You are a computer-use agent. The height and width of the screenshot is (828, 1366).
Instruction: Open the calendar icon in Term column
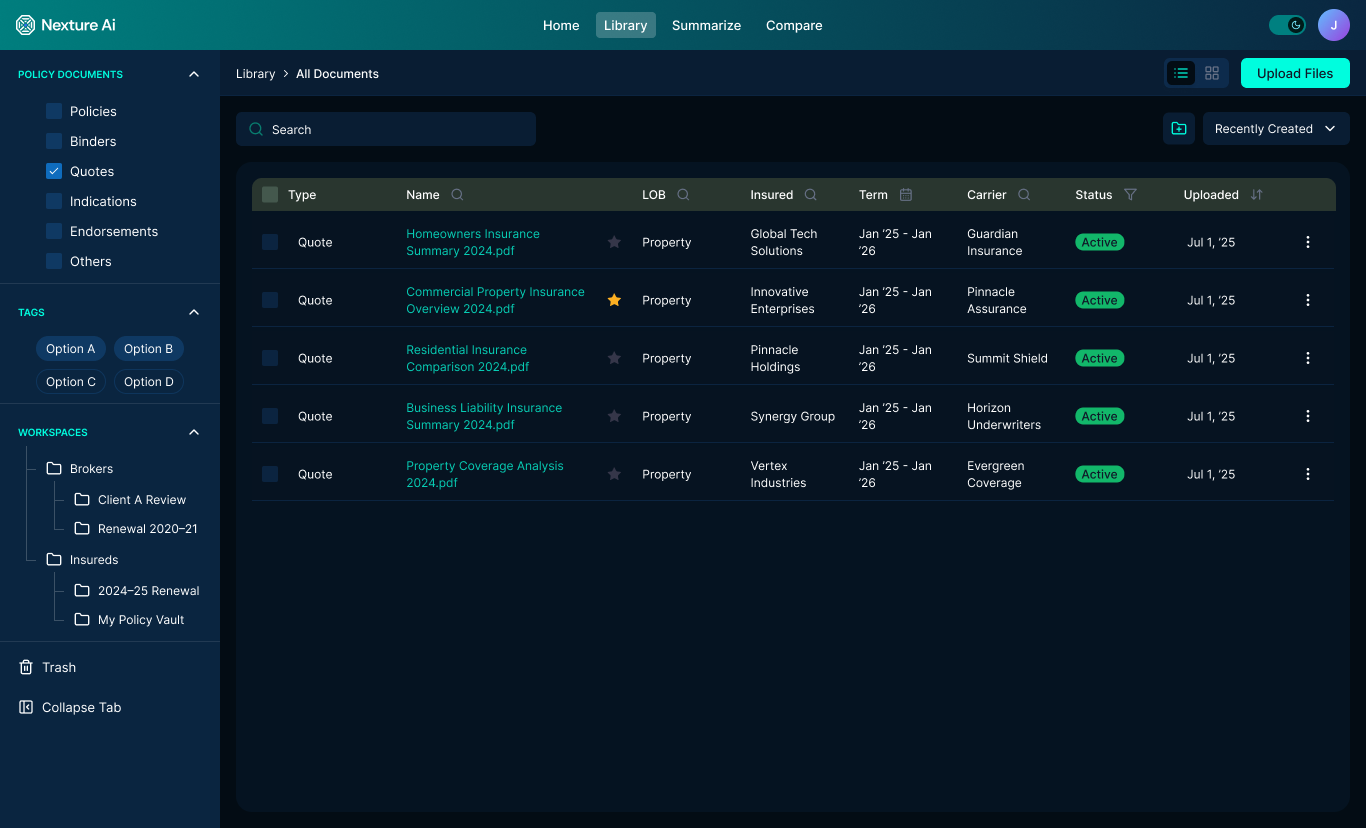pyautogui.click(x=906, y=195)
